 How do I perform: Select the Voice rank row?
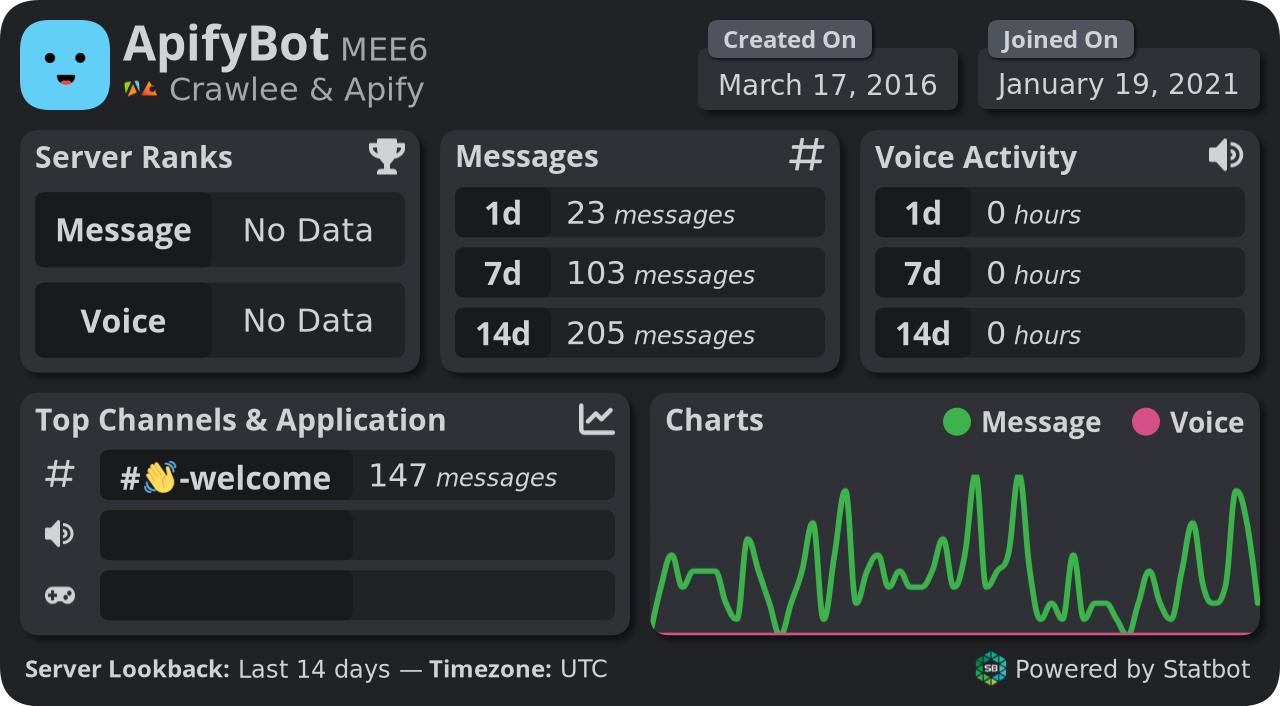[220, 320]
